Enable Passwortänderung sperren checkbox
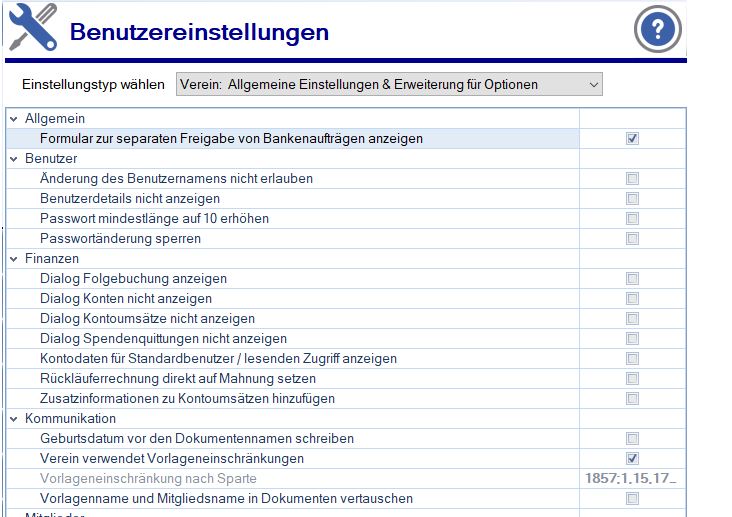Image resolution: width=732 pixels, height=517 pixels. (632, 239)
